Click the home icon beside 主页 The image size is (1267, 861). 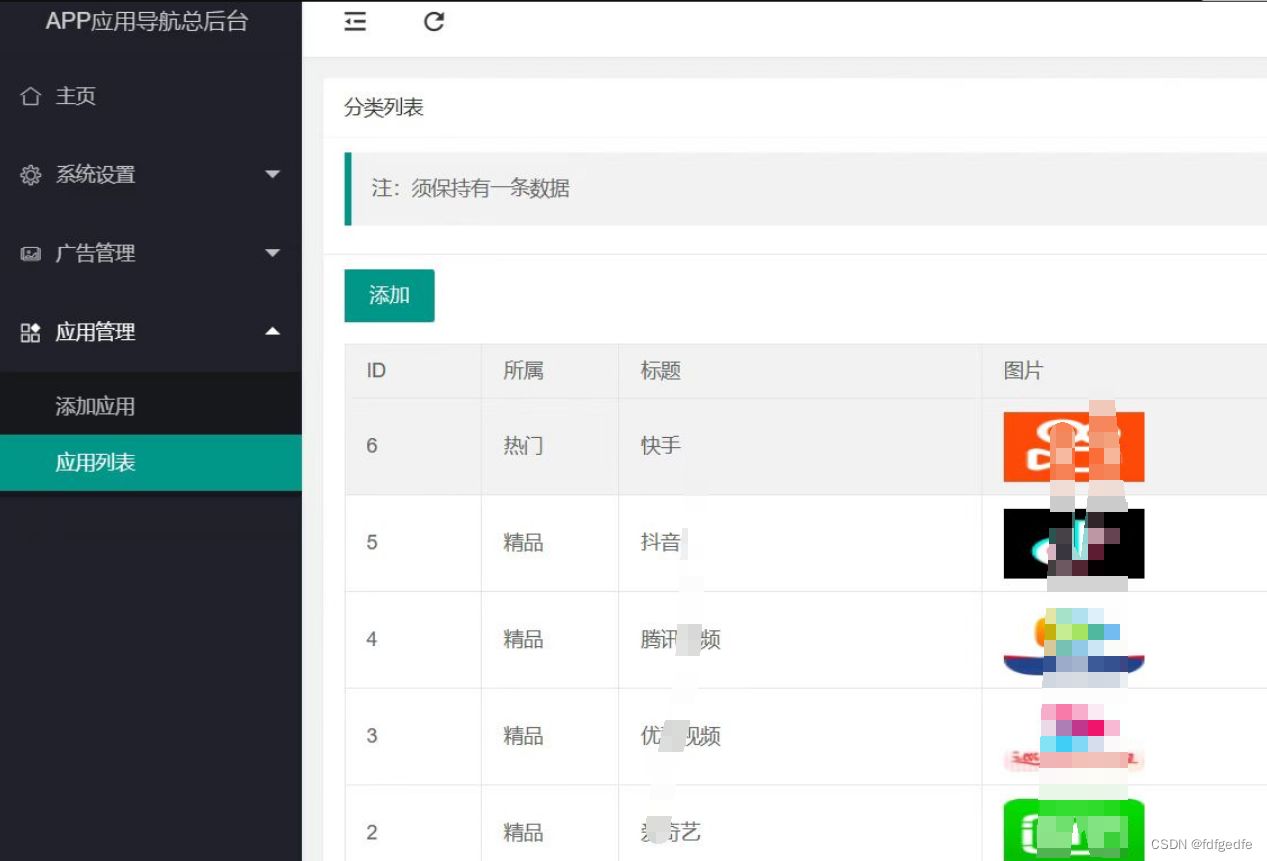[29, 95]
